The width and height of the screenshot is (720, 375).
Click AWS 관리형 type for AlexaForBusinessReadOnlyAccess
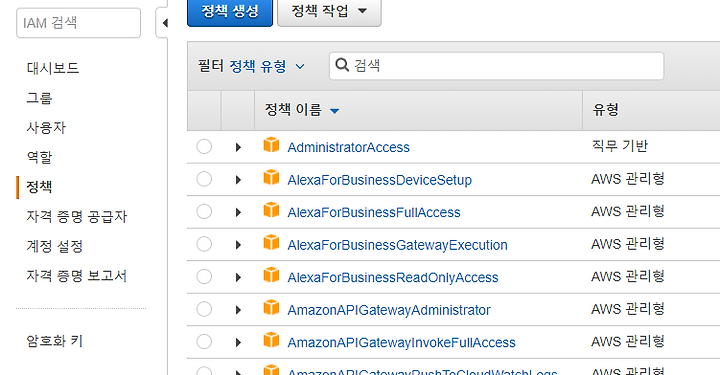(628, 276)
